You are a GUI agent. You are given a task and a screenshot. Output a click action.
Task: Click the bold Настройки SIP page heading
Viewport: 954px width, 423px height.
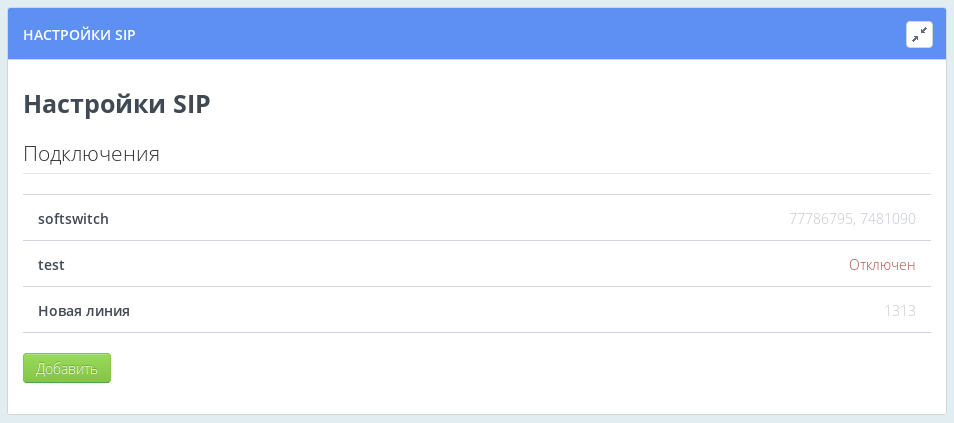click(116, 104)
